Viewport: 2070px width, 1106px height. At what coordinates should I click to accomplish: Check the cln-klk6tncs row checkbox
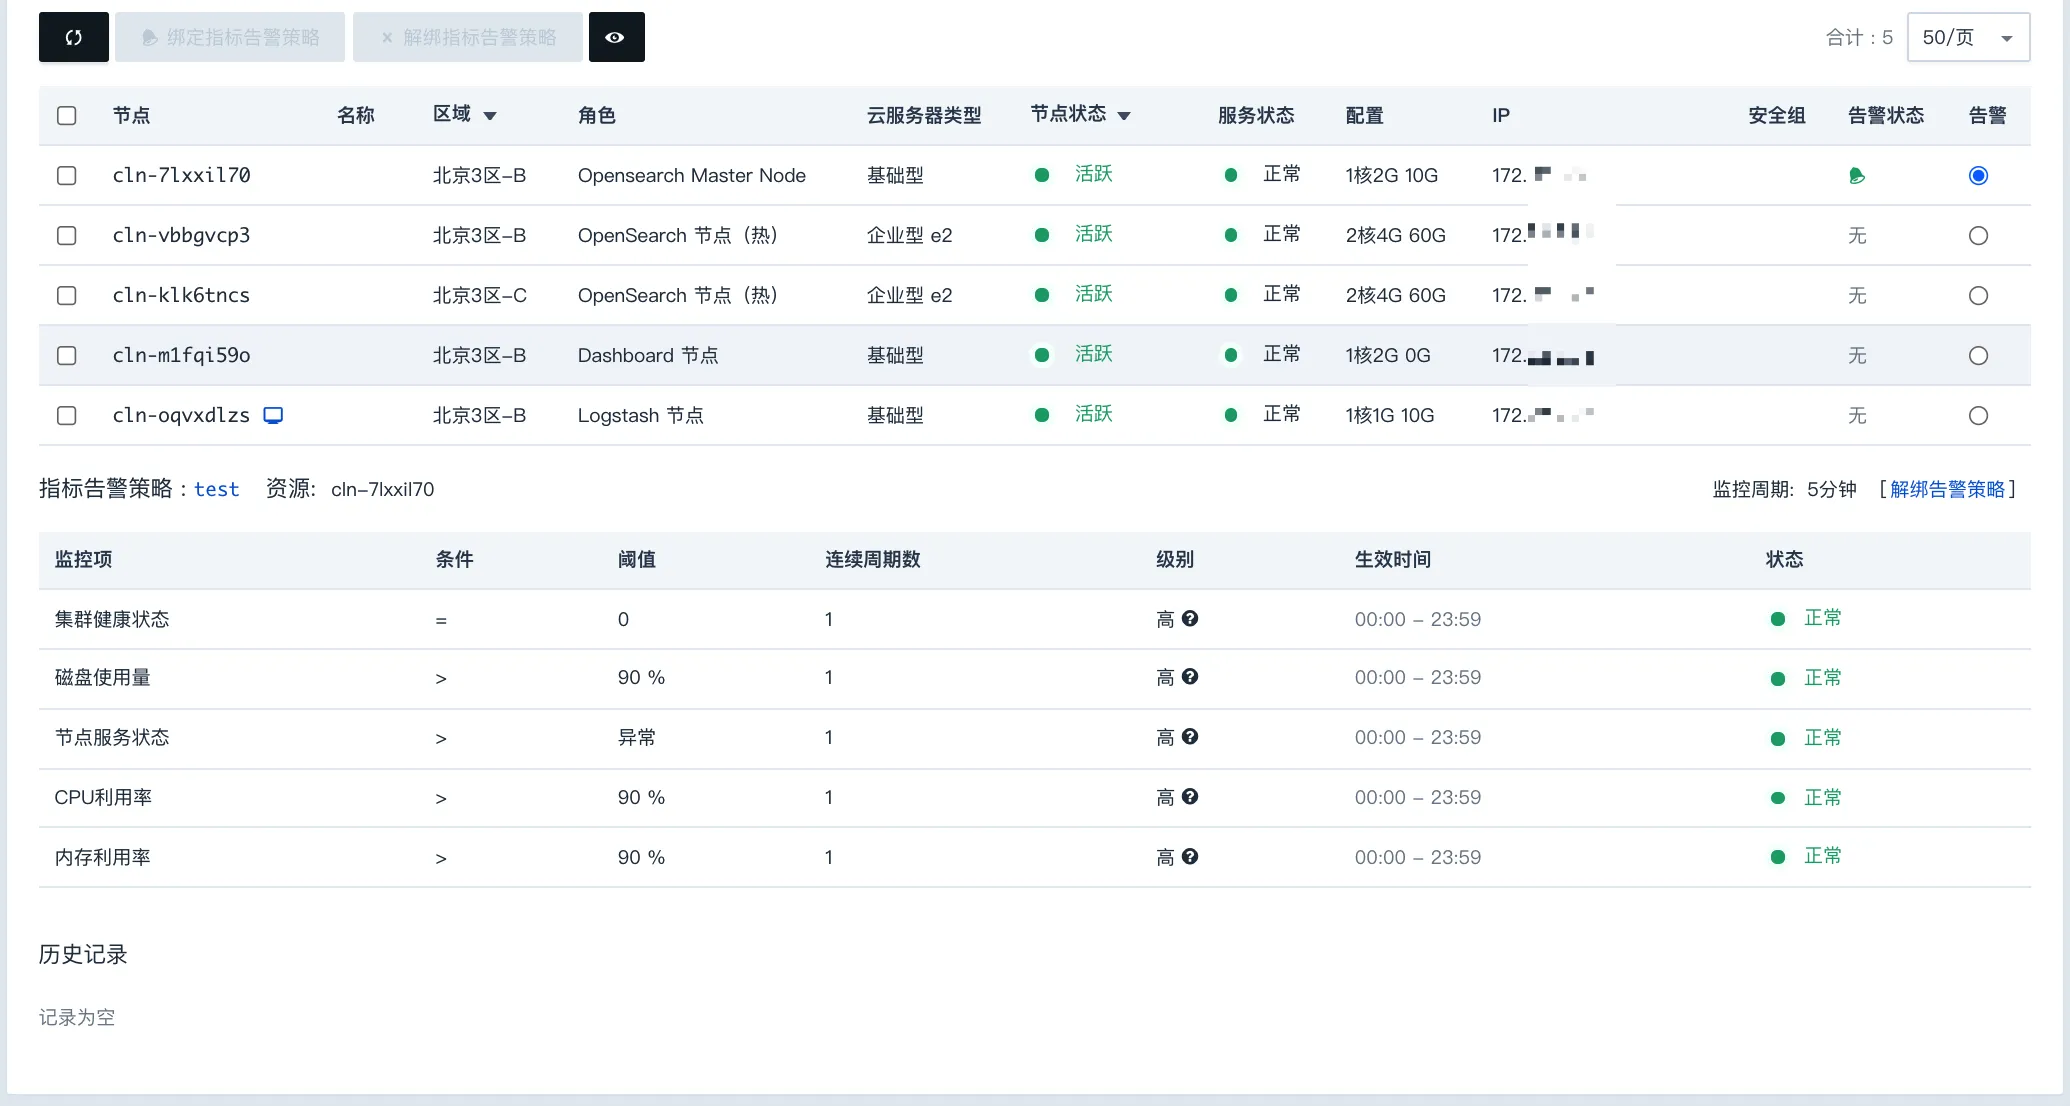point(67,295)
